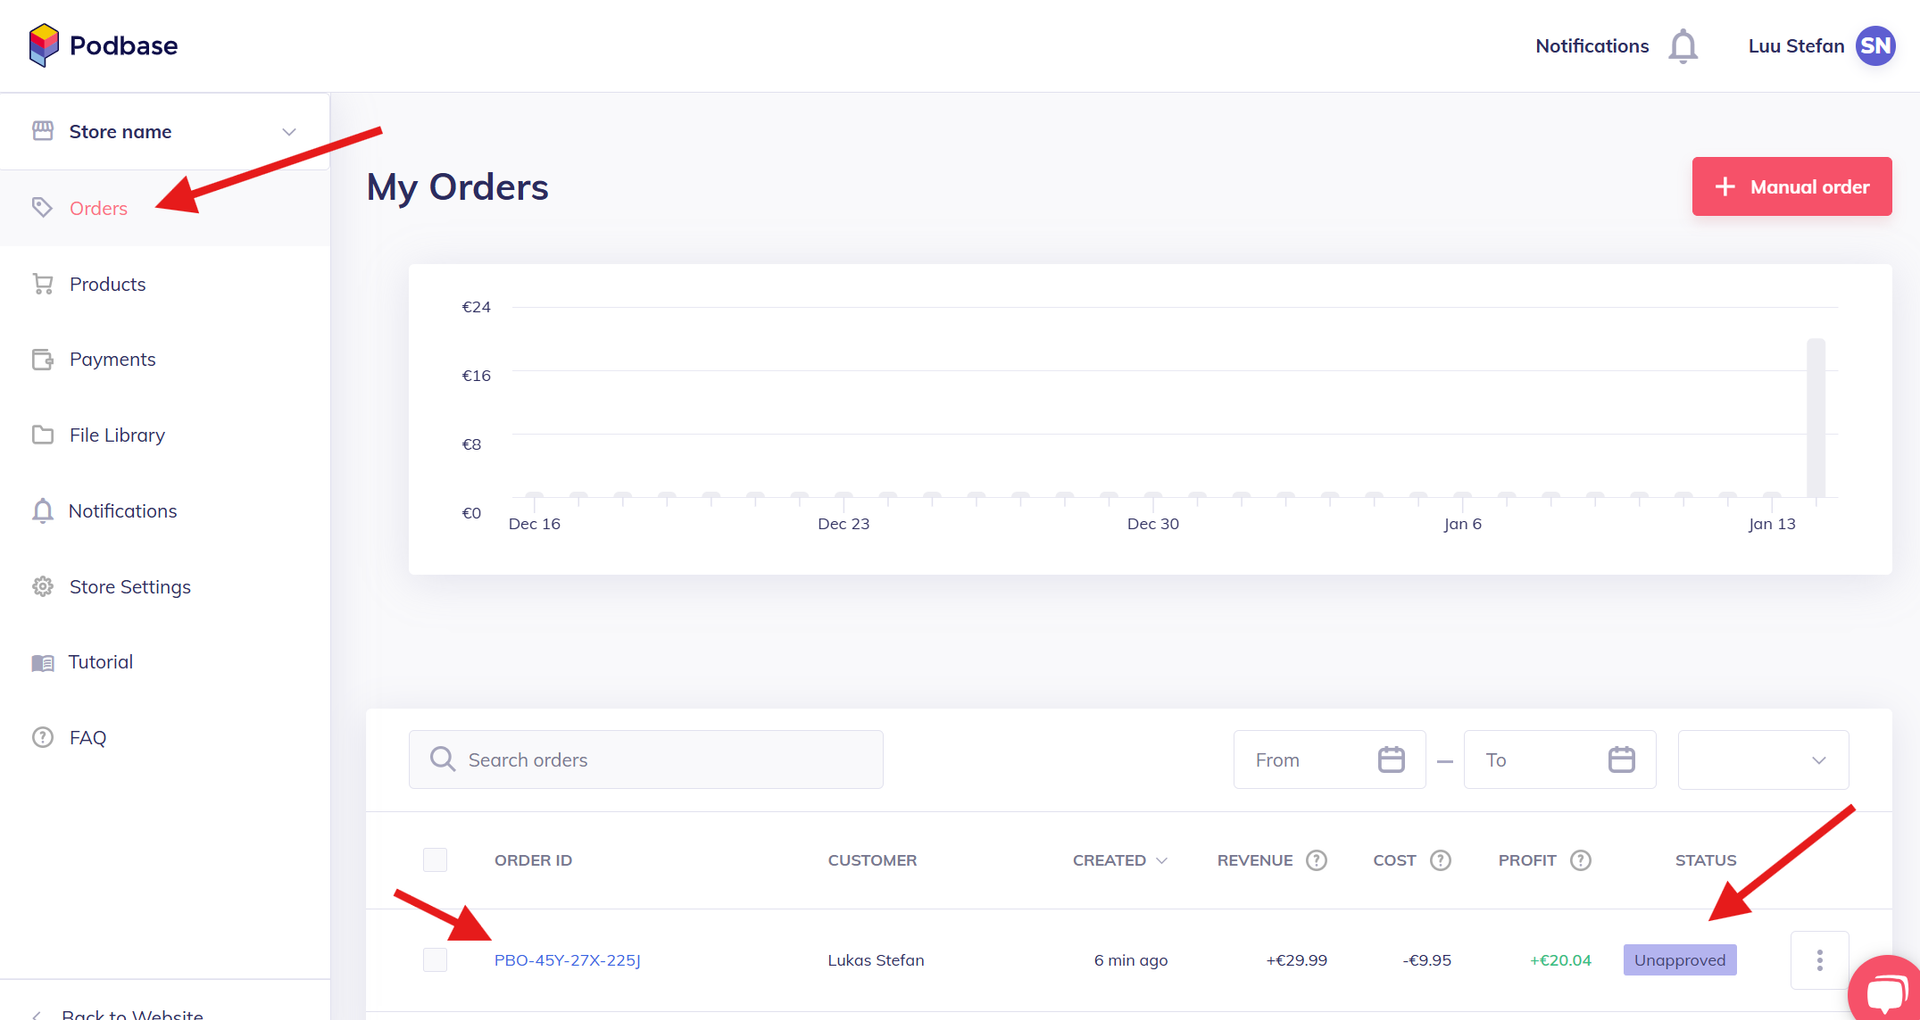Open the From date calendar icon

tap(1391, 760)
